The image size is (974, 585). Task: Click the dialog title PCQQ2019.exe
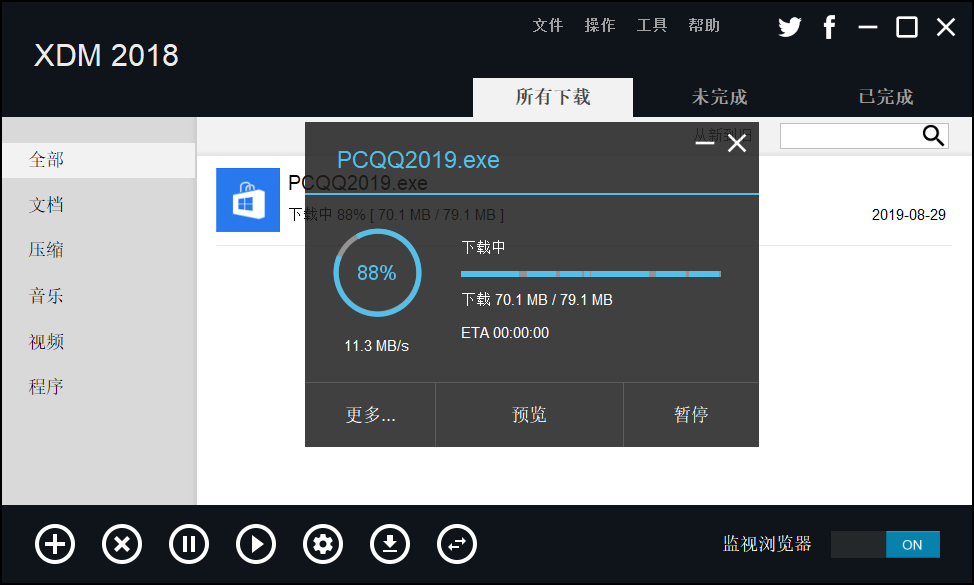pyautogui.click(x=418, y=160)
